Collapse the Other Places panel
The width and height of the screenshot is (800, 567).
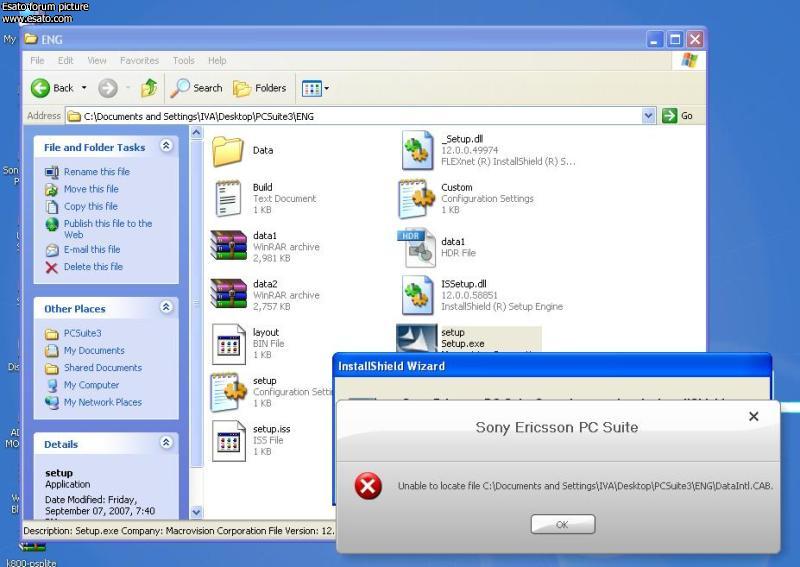click(166, 307)
